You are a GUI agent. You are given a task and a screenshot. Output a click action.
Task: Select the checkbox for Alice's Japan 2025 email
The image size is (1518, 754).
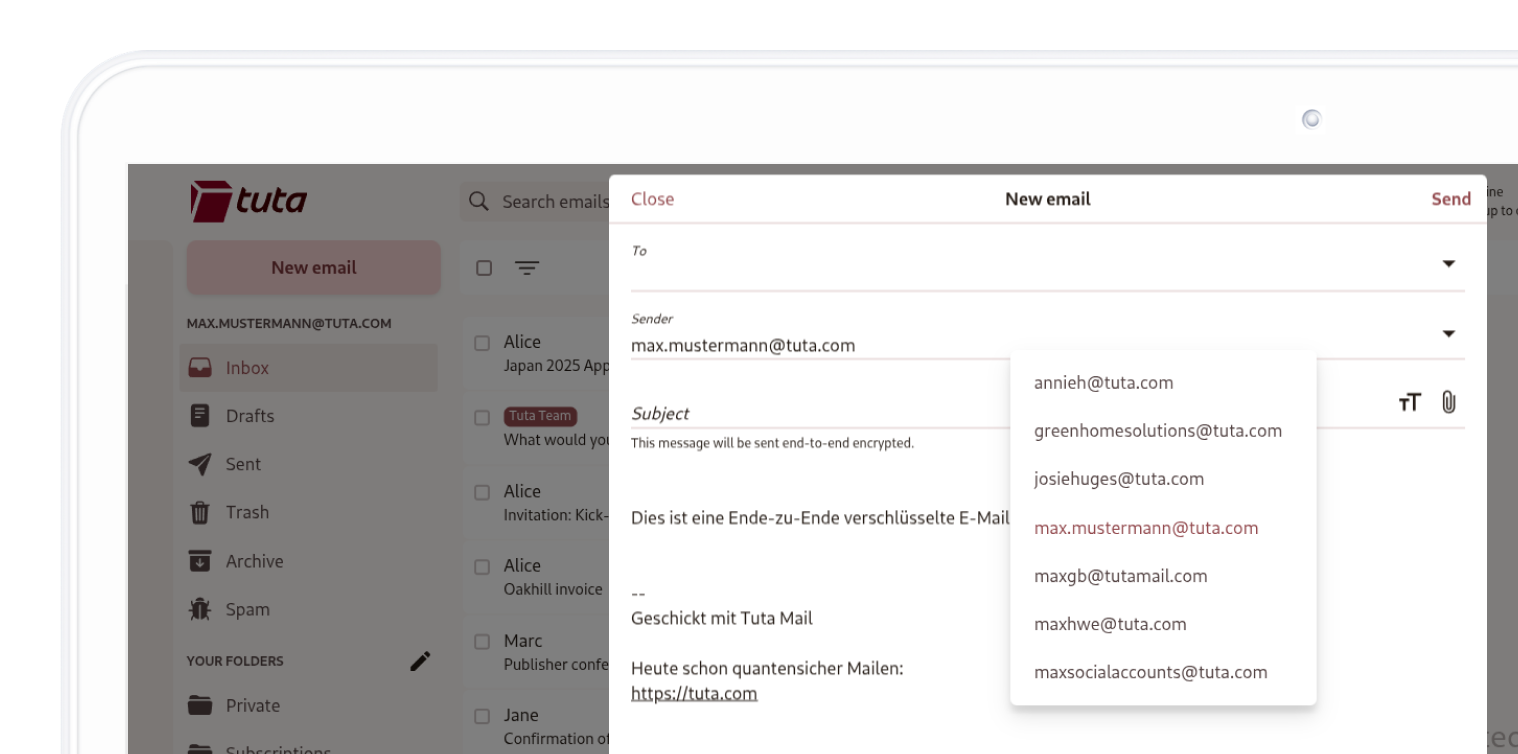[x=483, y=343]
